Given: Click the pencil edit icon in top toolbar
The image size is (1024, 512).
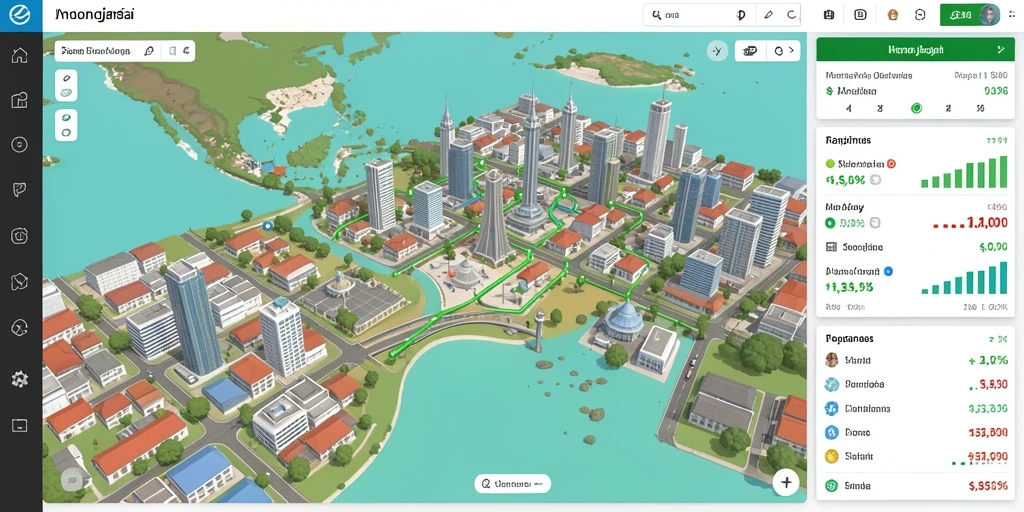Looking at the screenshot, I should coord(768,14).
